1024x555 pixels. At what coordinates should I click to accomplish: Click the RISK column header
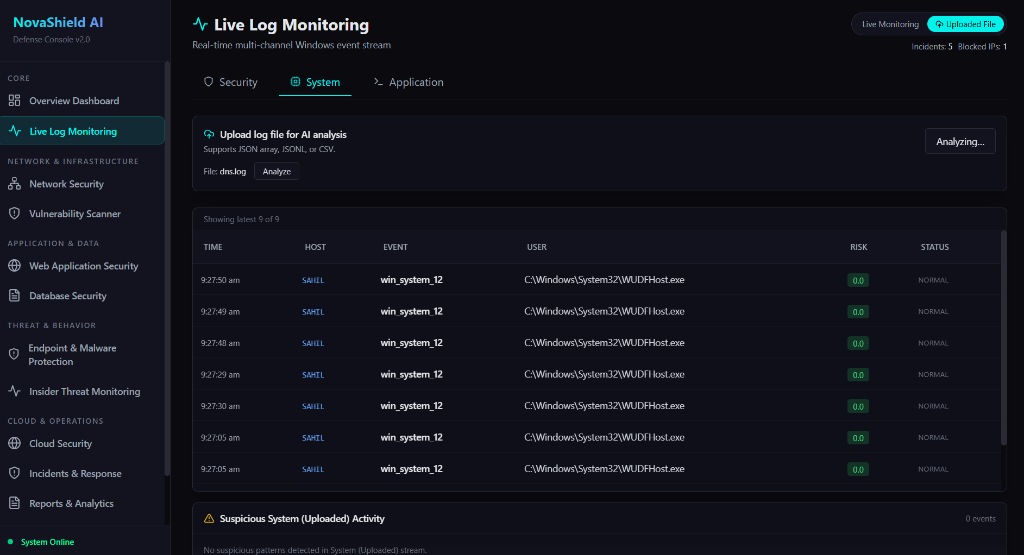[x=859, y=247]
